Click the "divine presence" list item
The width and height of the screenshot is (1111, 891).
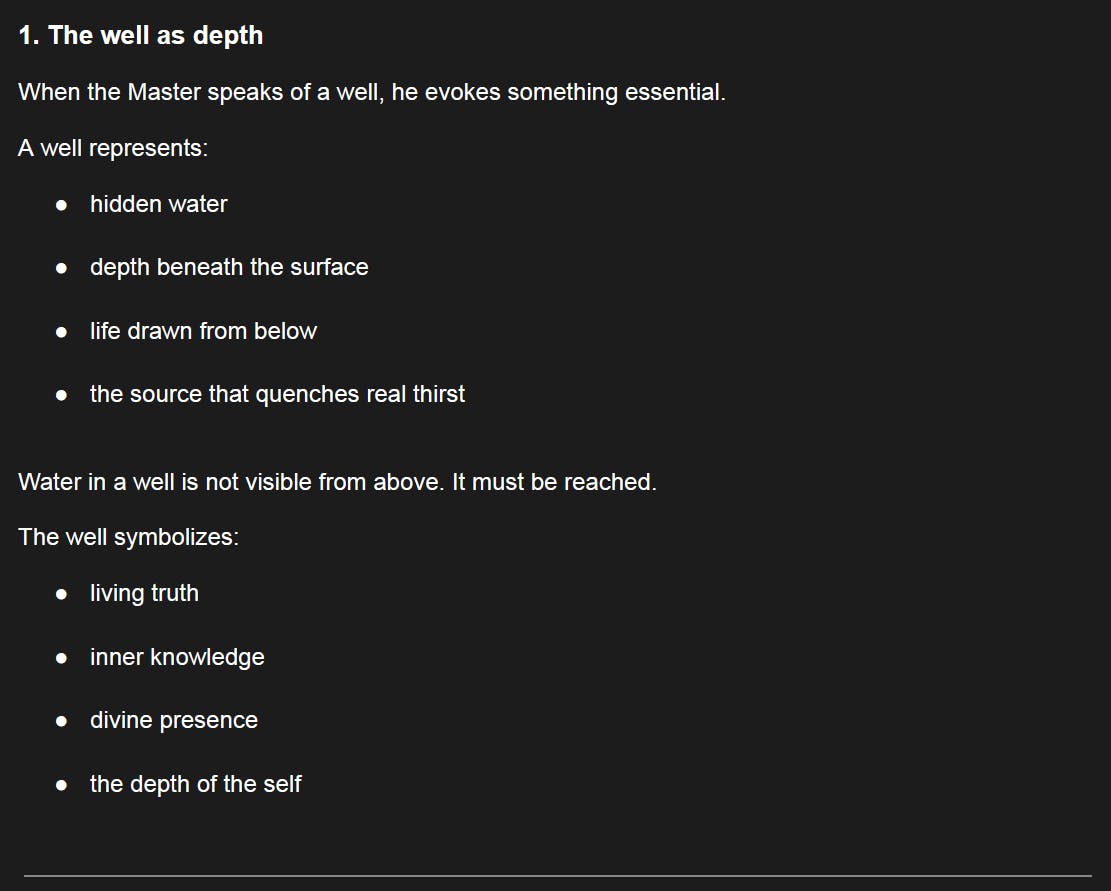click(173, 720)
